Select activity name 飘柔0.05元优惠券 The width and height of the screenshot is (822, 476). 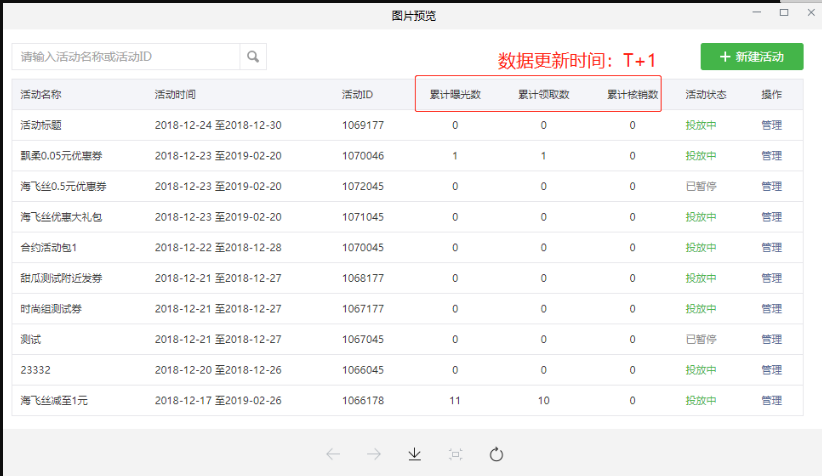[x=61, y=156]
